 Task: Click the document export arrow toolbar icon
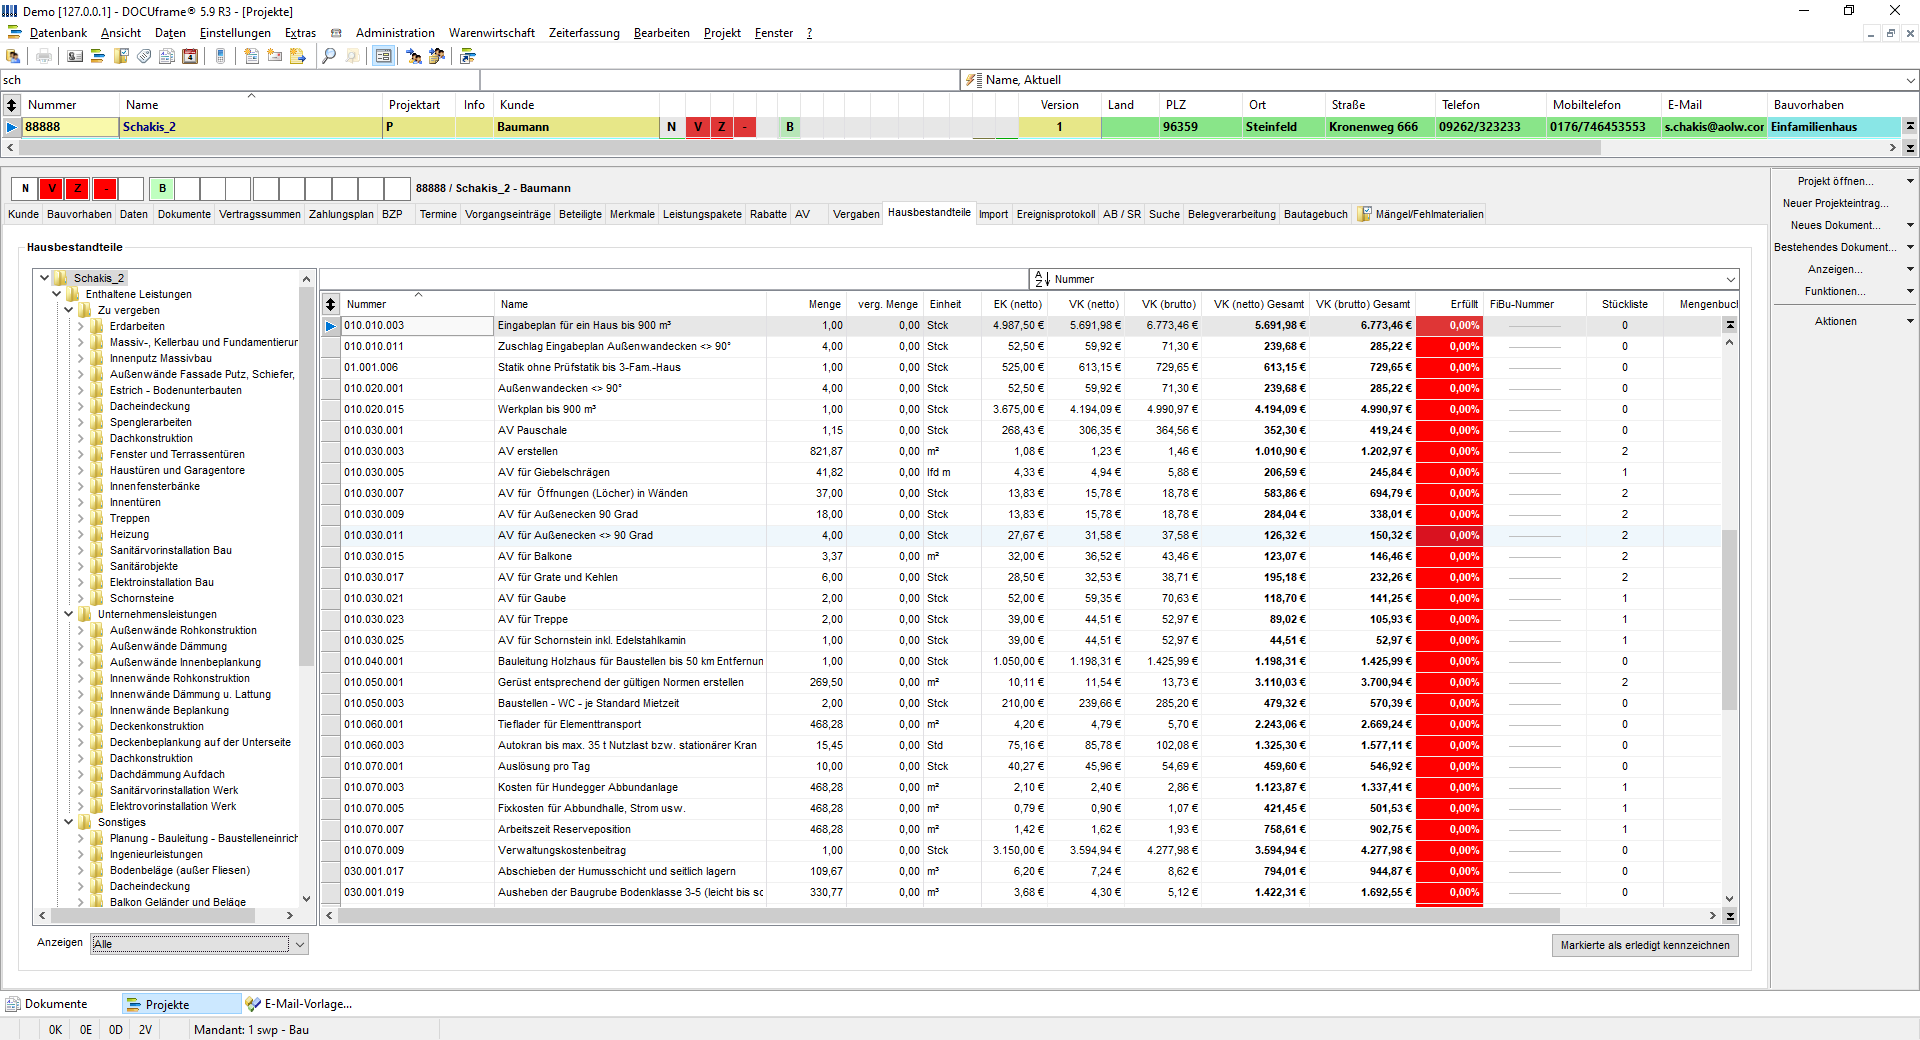(298, 56)
